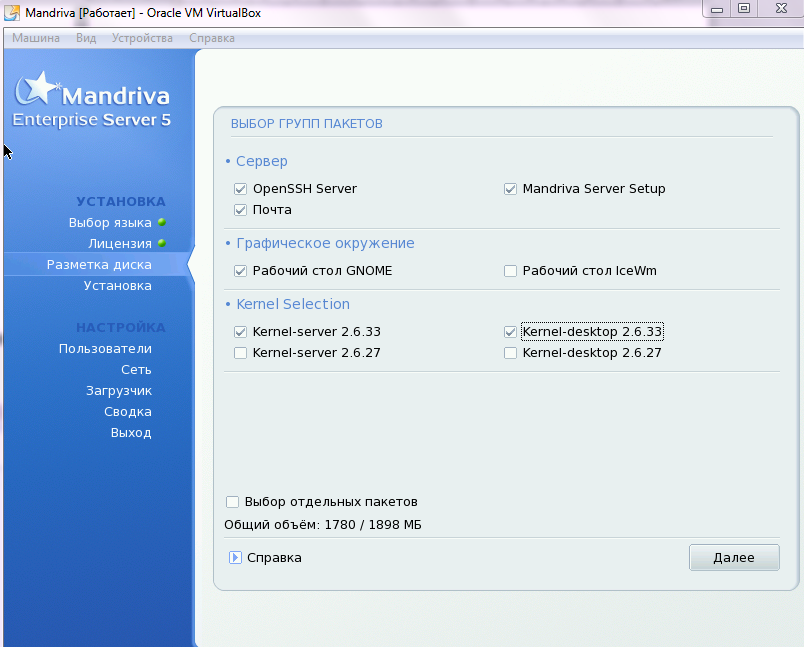Minimize the VirtualBox window

click(x=717, y=9)
